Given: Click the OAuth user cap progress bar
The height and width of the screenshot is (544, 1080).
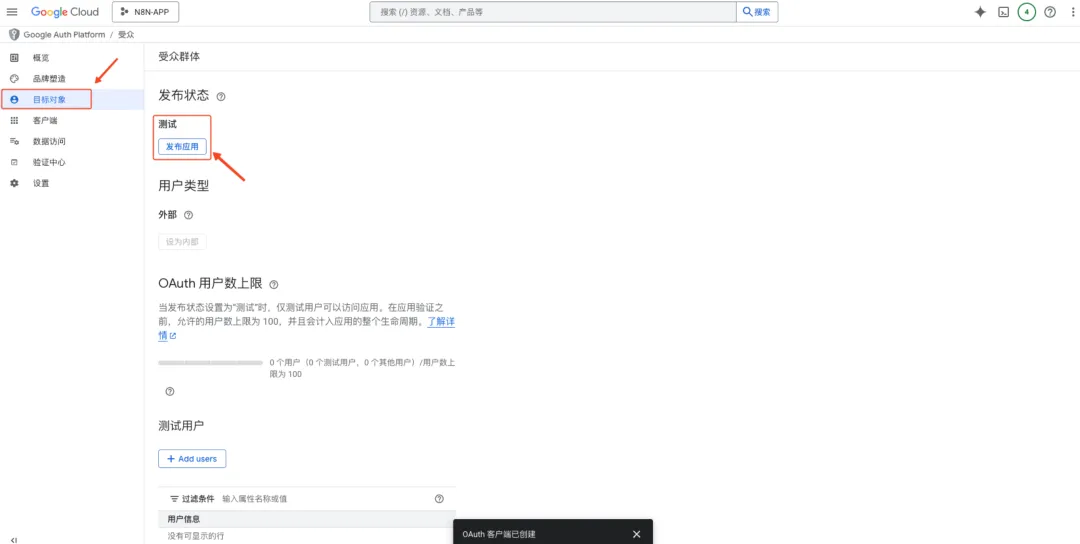Looking at the screenshot, I should 211,362.
